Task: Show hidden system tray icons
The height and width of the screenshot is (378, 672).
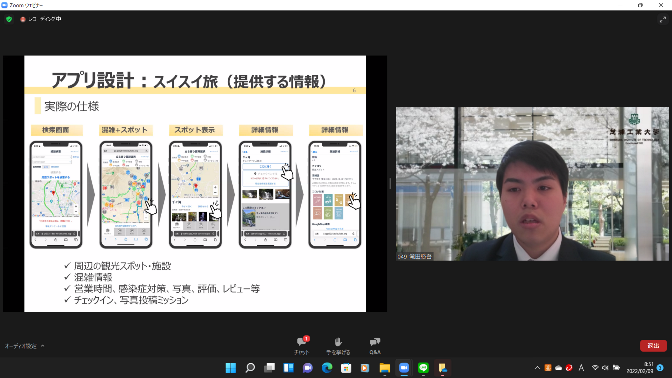Action: point(537,368)
